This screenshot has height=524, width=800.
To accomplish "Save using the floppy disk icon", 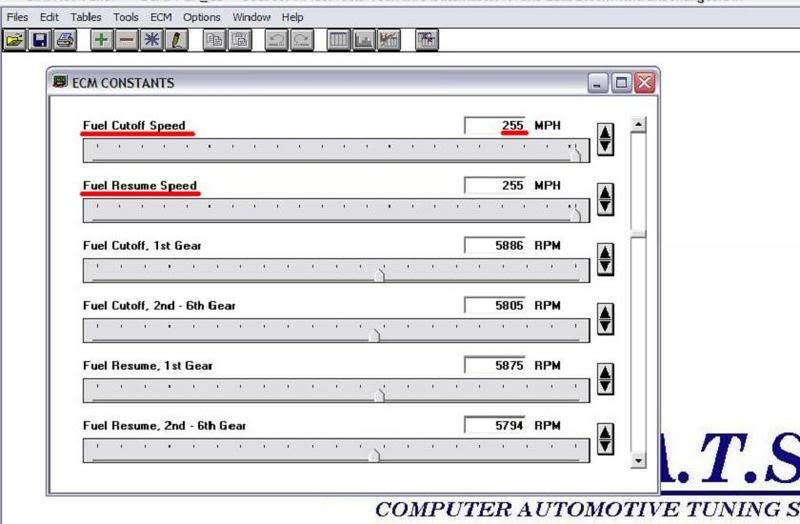I will pyautogui.click(x=40, y=41).
